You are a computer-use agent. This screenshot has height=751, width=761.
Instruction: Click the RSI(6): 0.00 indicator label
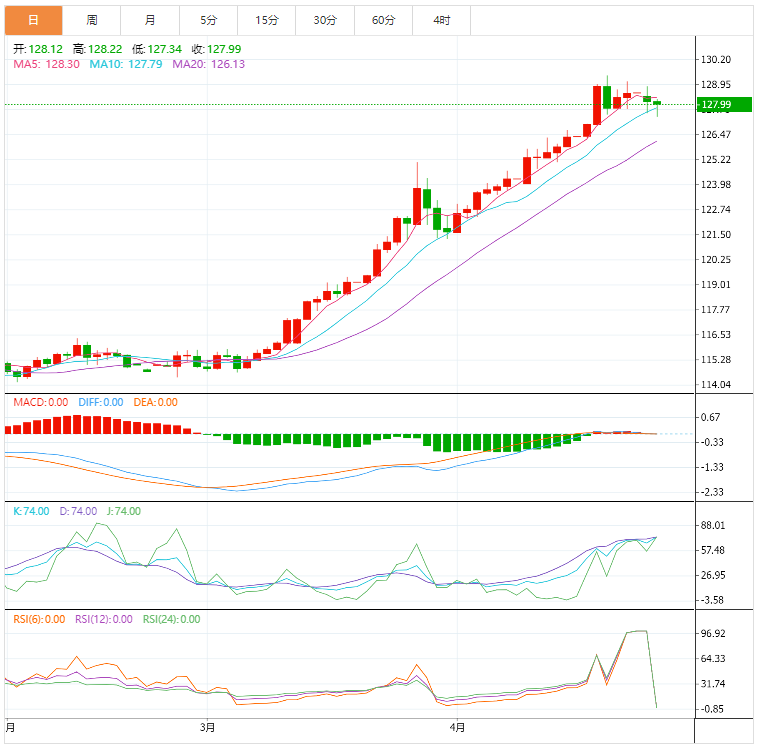[41, 619]
